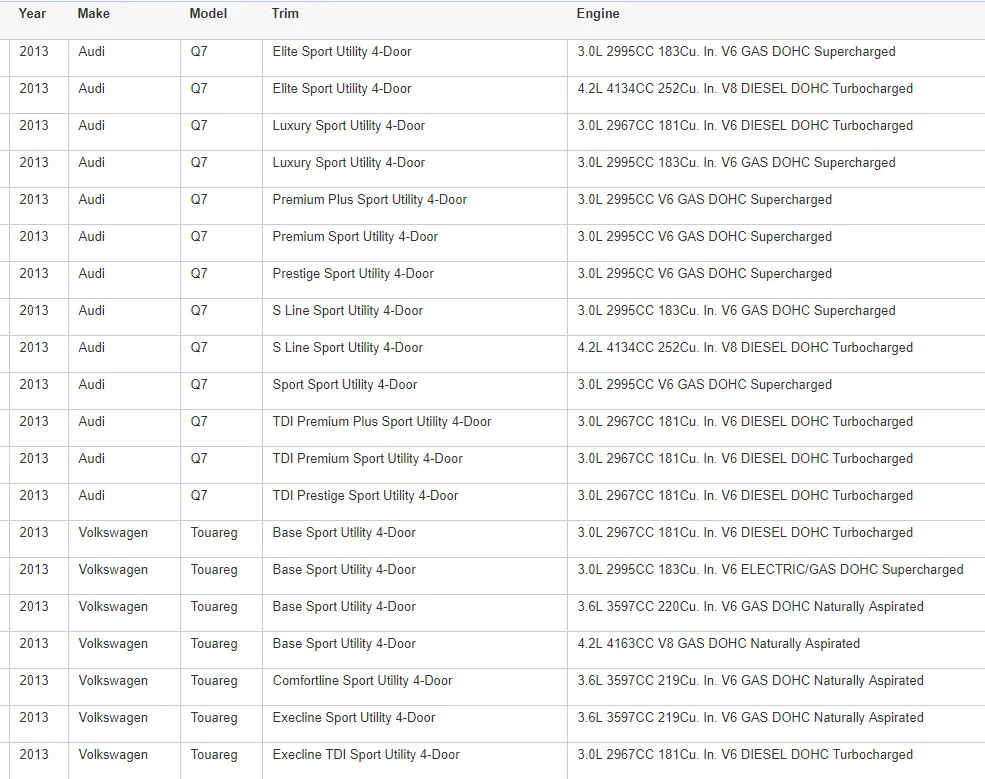Click 2013 year cell in TDI Premium Sport Utility row
Image resolution: width=985 pixels, height=779 pixels.
click(x=39, y=465)
